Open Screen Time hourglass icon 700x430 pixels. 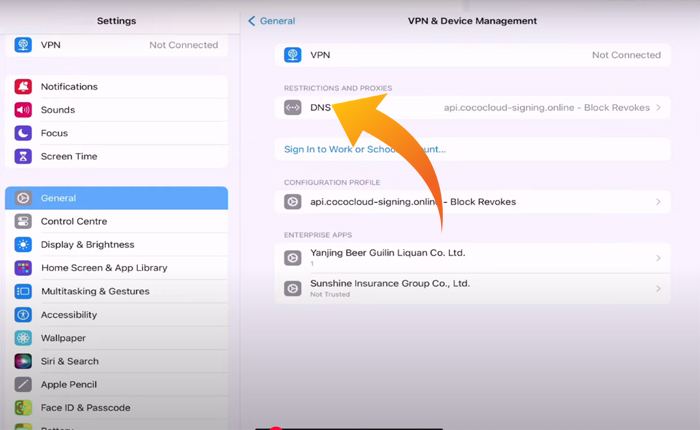click(23, 156)
